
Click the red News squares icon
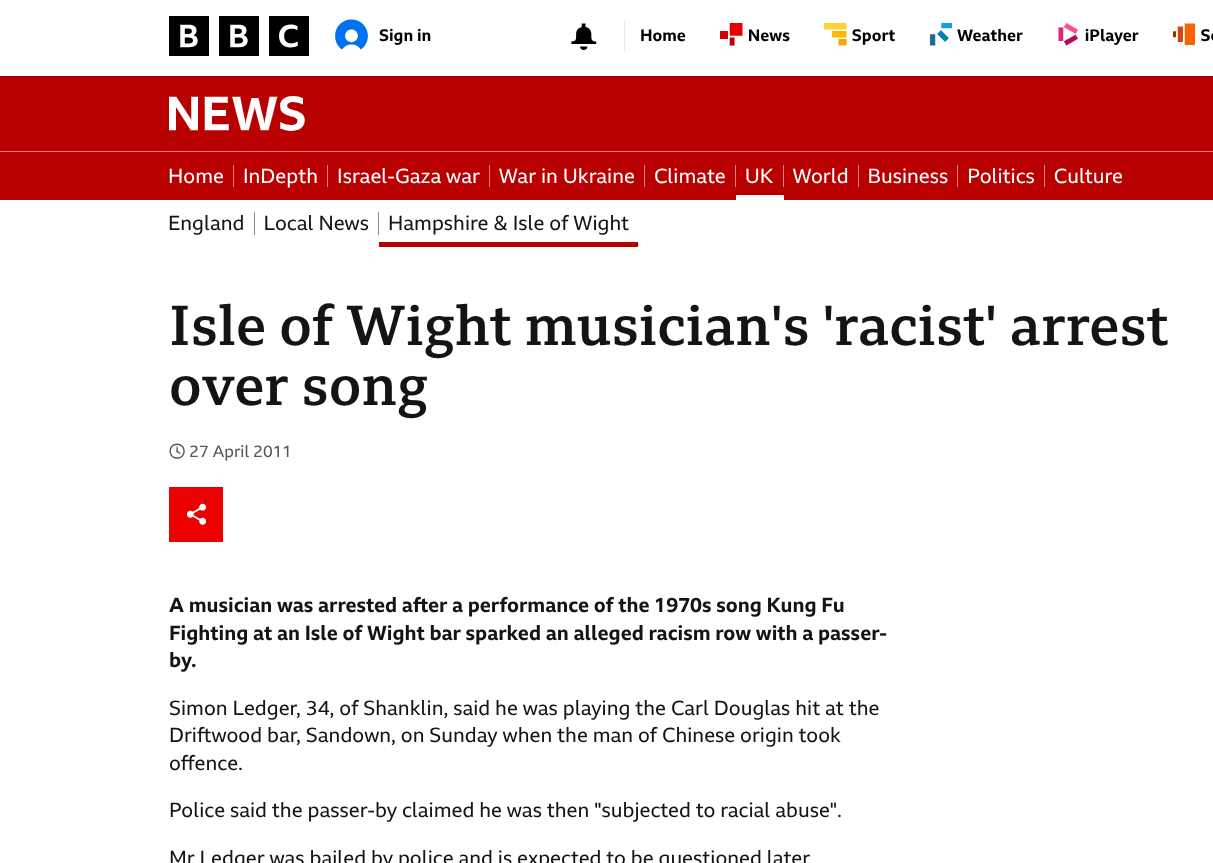point(730,35)
